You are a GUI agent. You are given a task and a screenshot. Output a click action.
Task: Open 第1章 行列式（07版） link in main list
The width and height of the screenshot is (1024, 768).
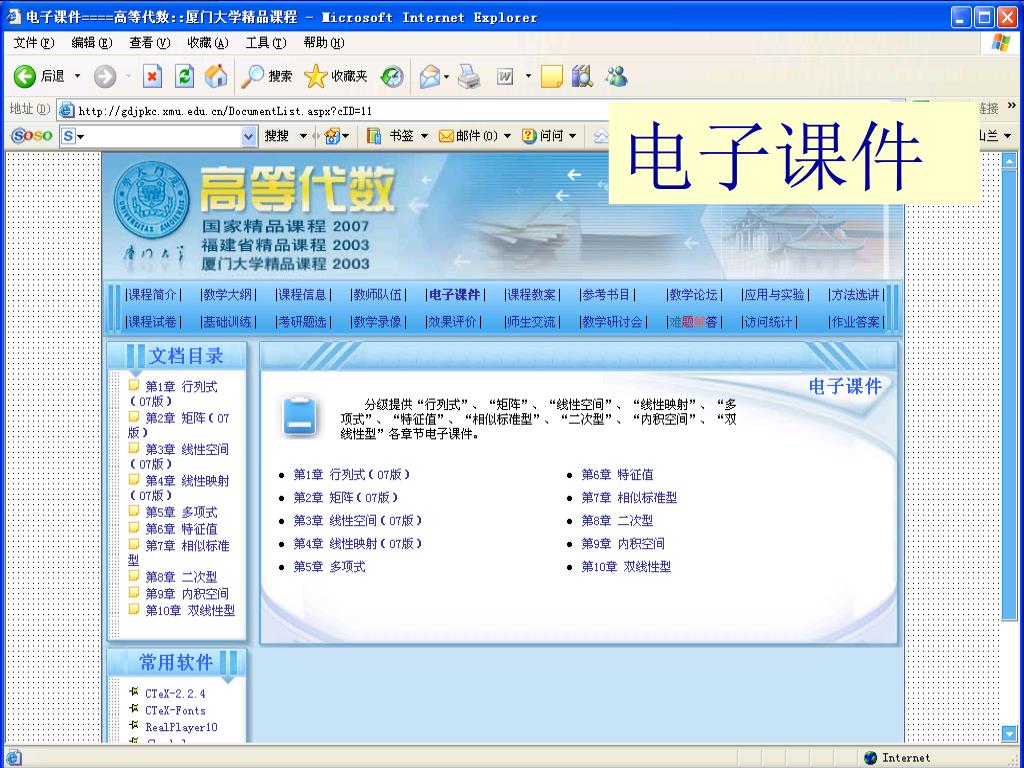click(352, 475)
